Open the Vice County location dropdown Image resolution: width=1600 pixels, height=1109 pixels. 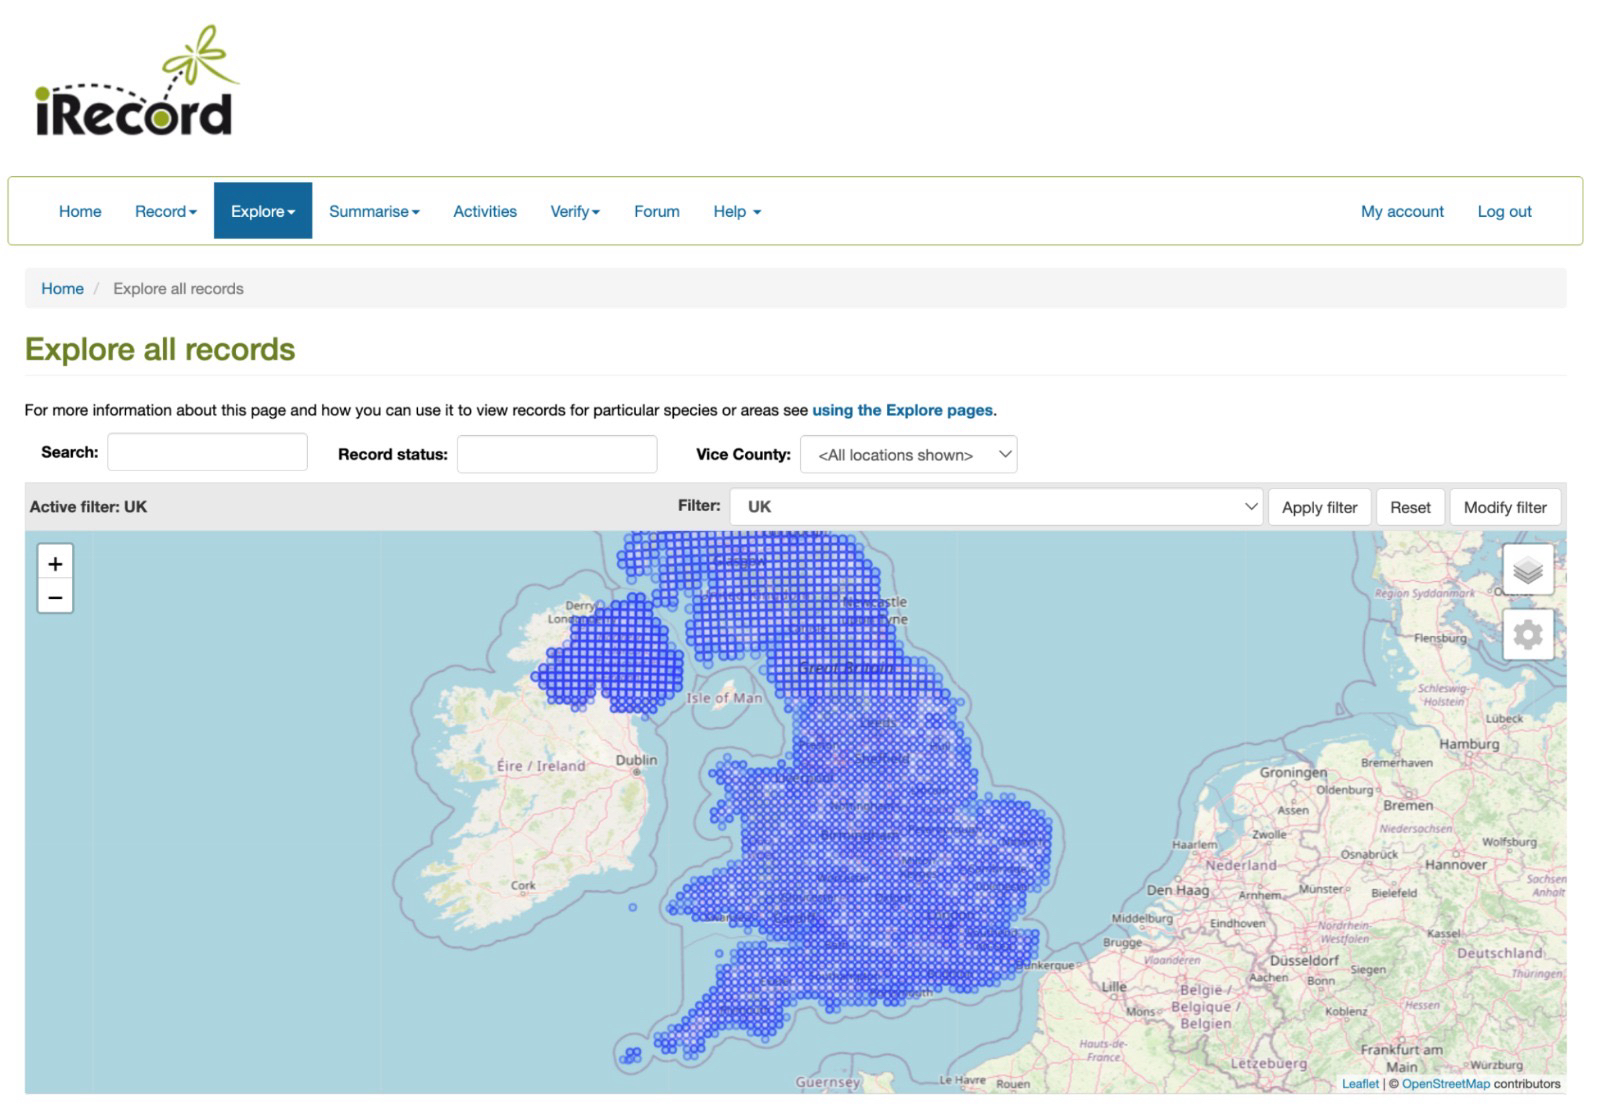point(908,455)
